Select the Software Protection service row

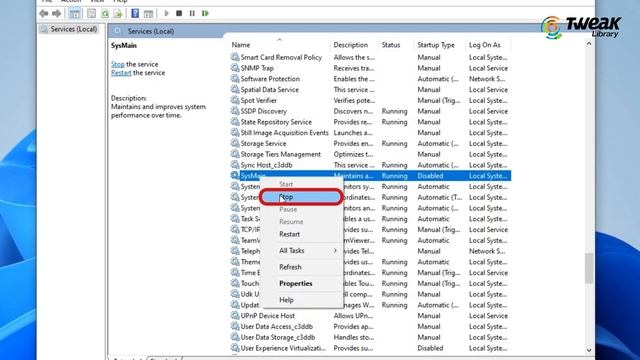[370, 79]
